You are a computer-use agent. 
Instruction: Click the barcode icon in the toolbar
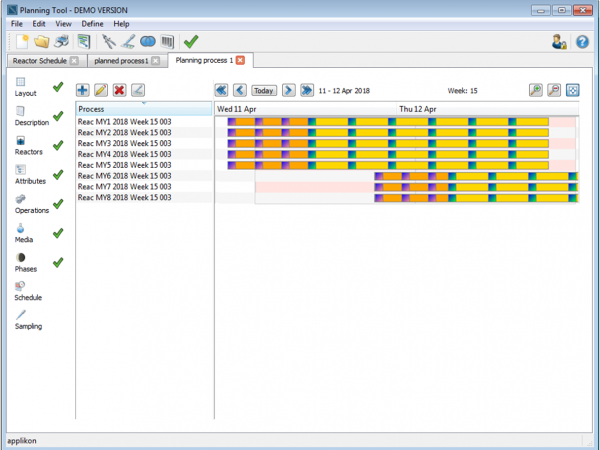[167, 41]
